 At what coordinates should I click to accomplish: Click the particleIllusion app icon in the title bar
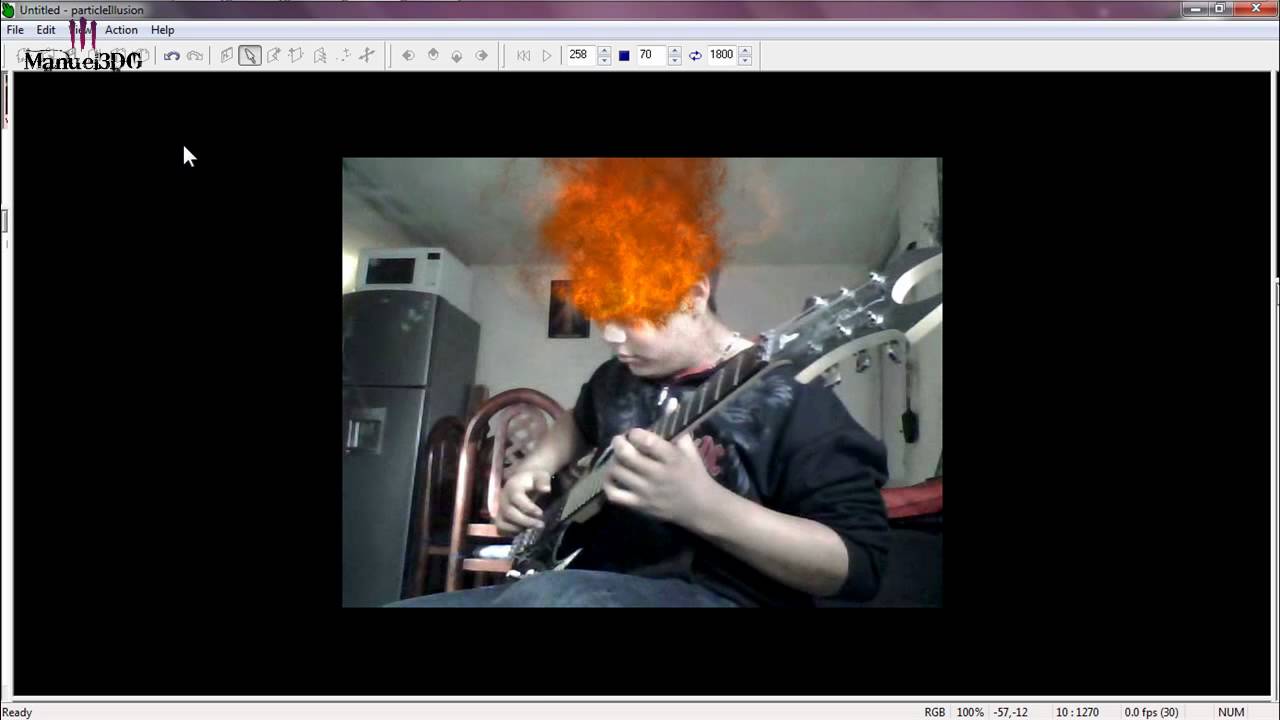(9, 10)
